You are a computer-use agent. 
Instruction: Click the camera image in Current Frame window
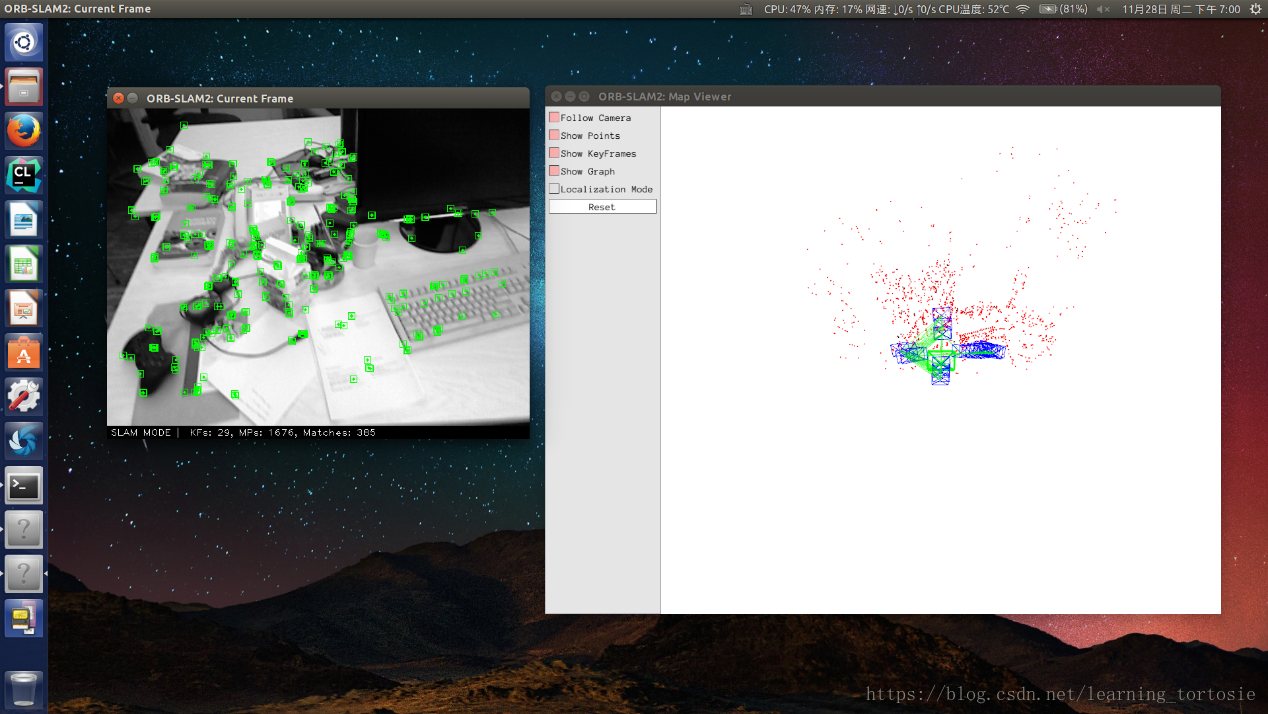pyautogui.click(x=318, y=267)
